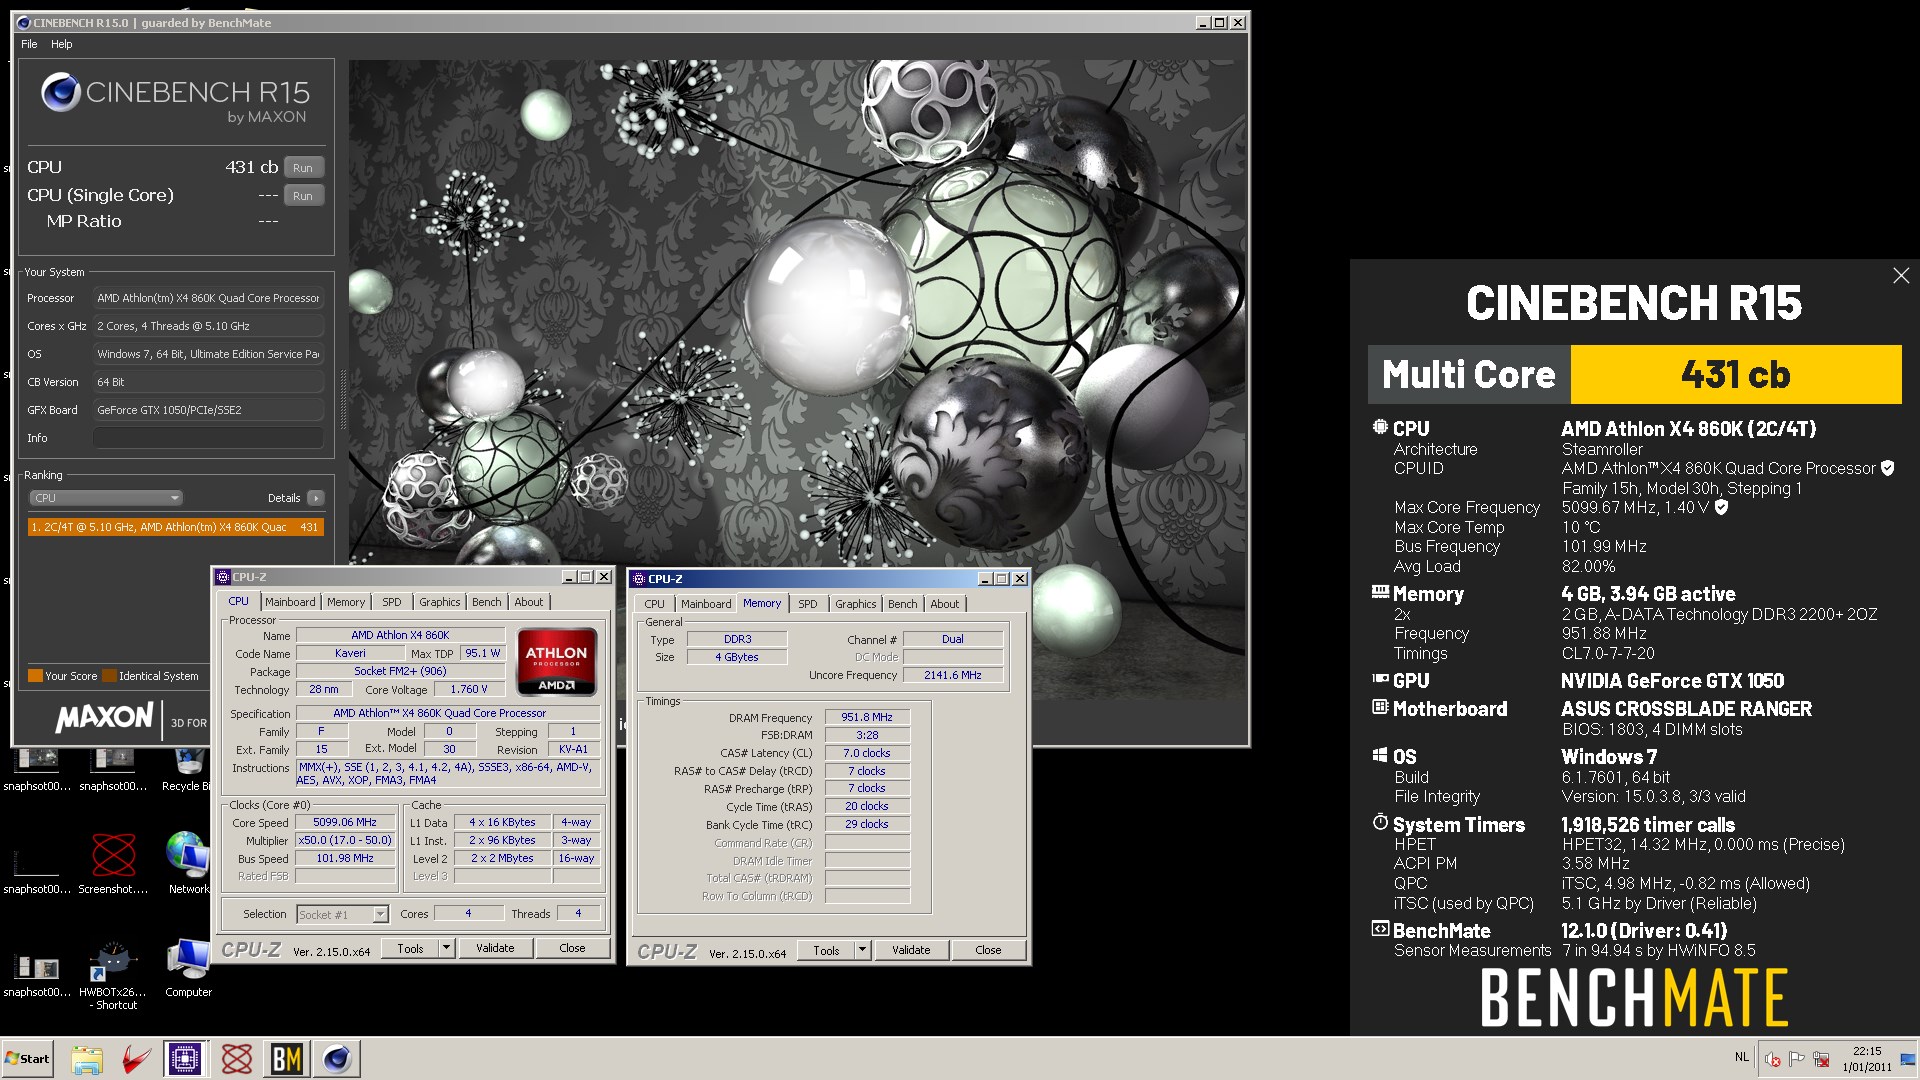Click the Memory module icon in BenchMate

(x=1380, y=592)
